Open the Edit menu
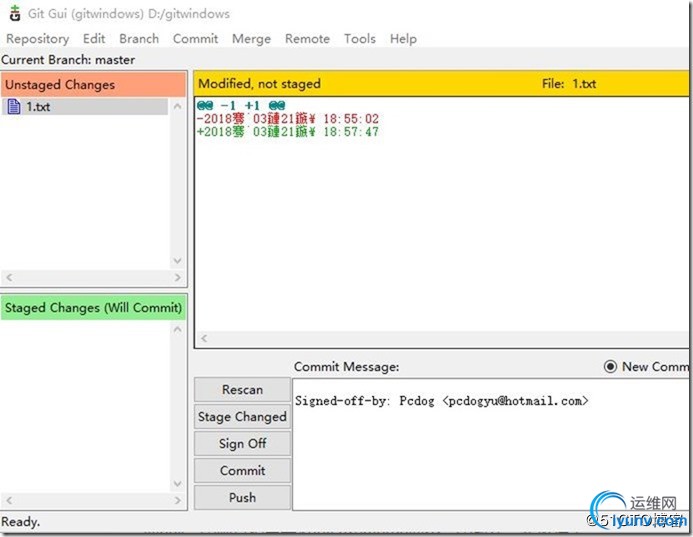 pyautogui.click(x=94, y=39)
